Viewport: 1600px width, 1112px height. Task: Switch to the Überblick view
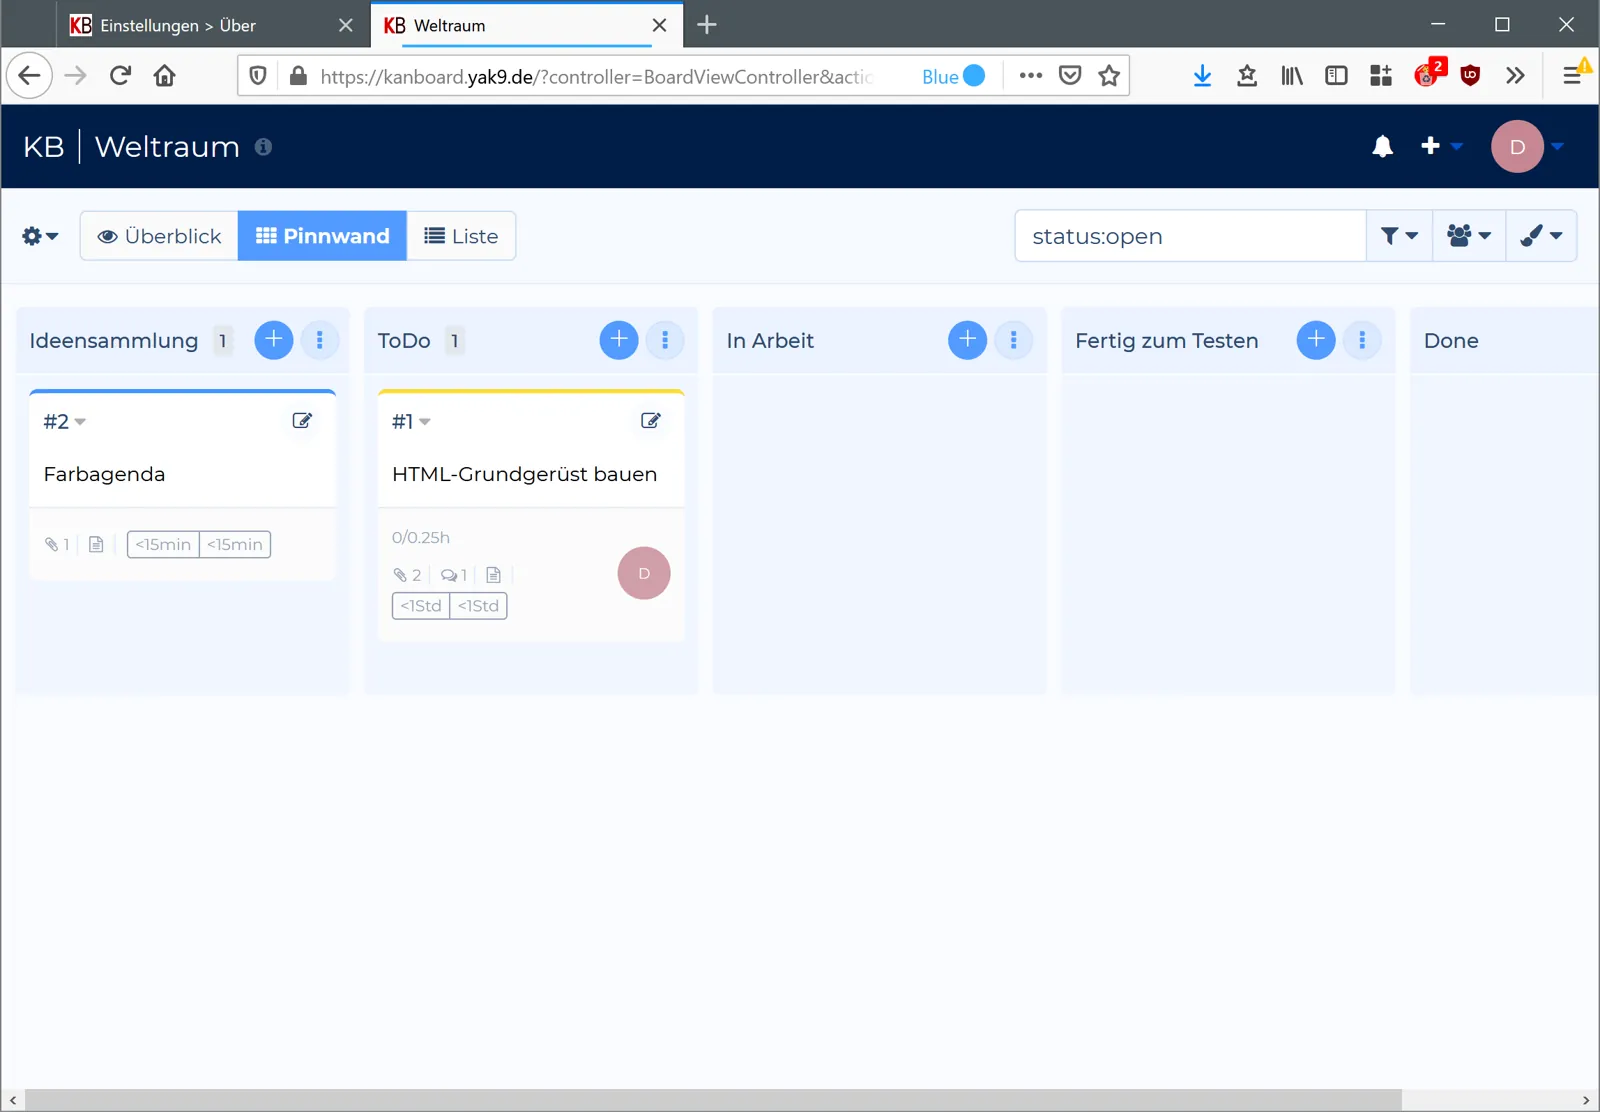pos(159,236)
